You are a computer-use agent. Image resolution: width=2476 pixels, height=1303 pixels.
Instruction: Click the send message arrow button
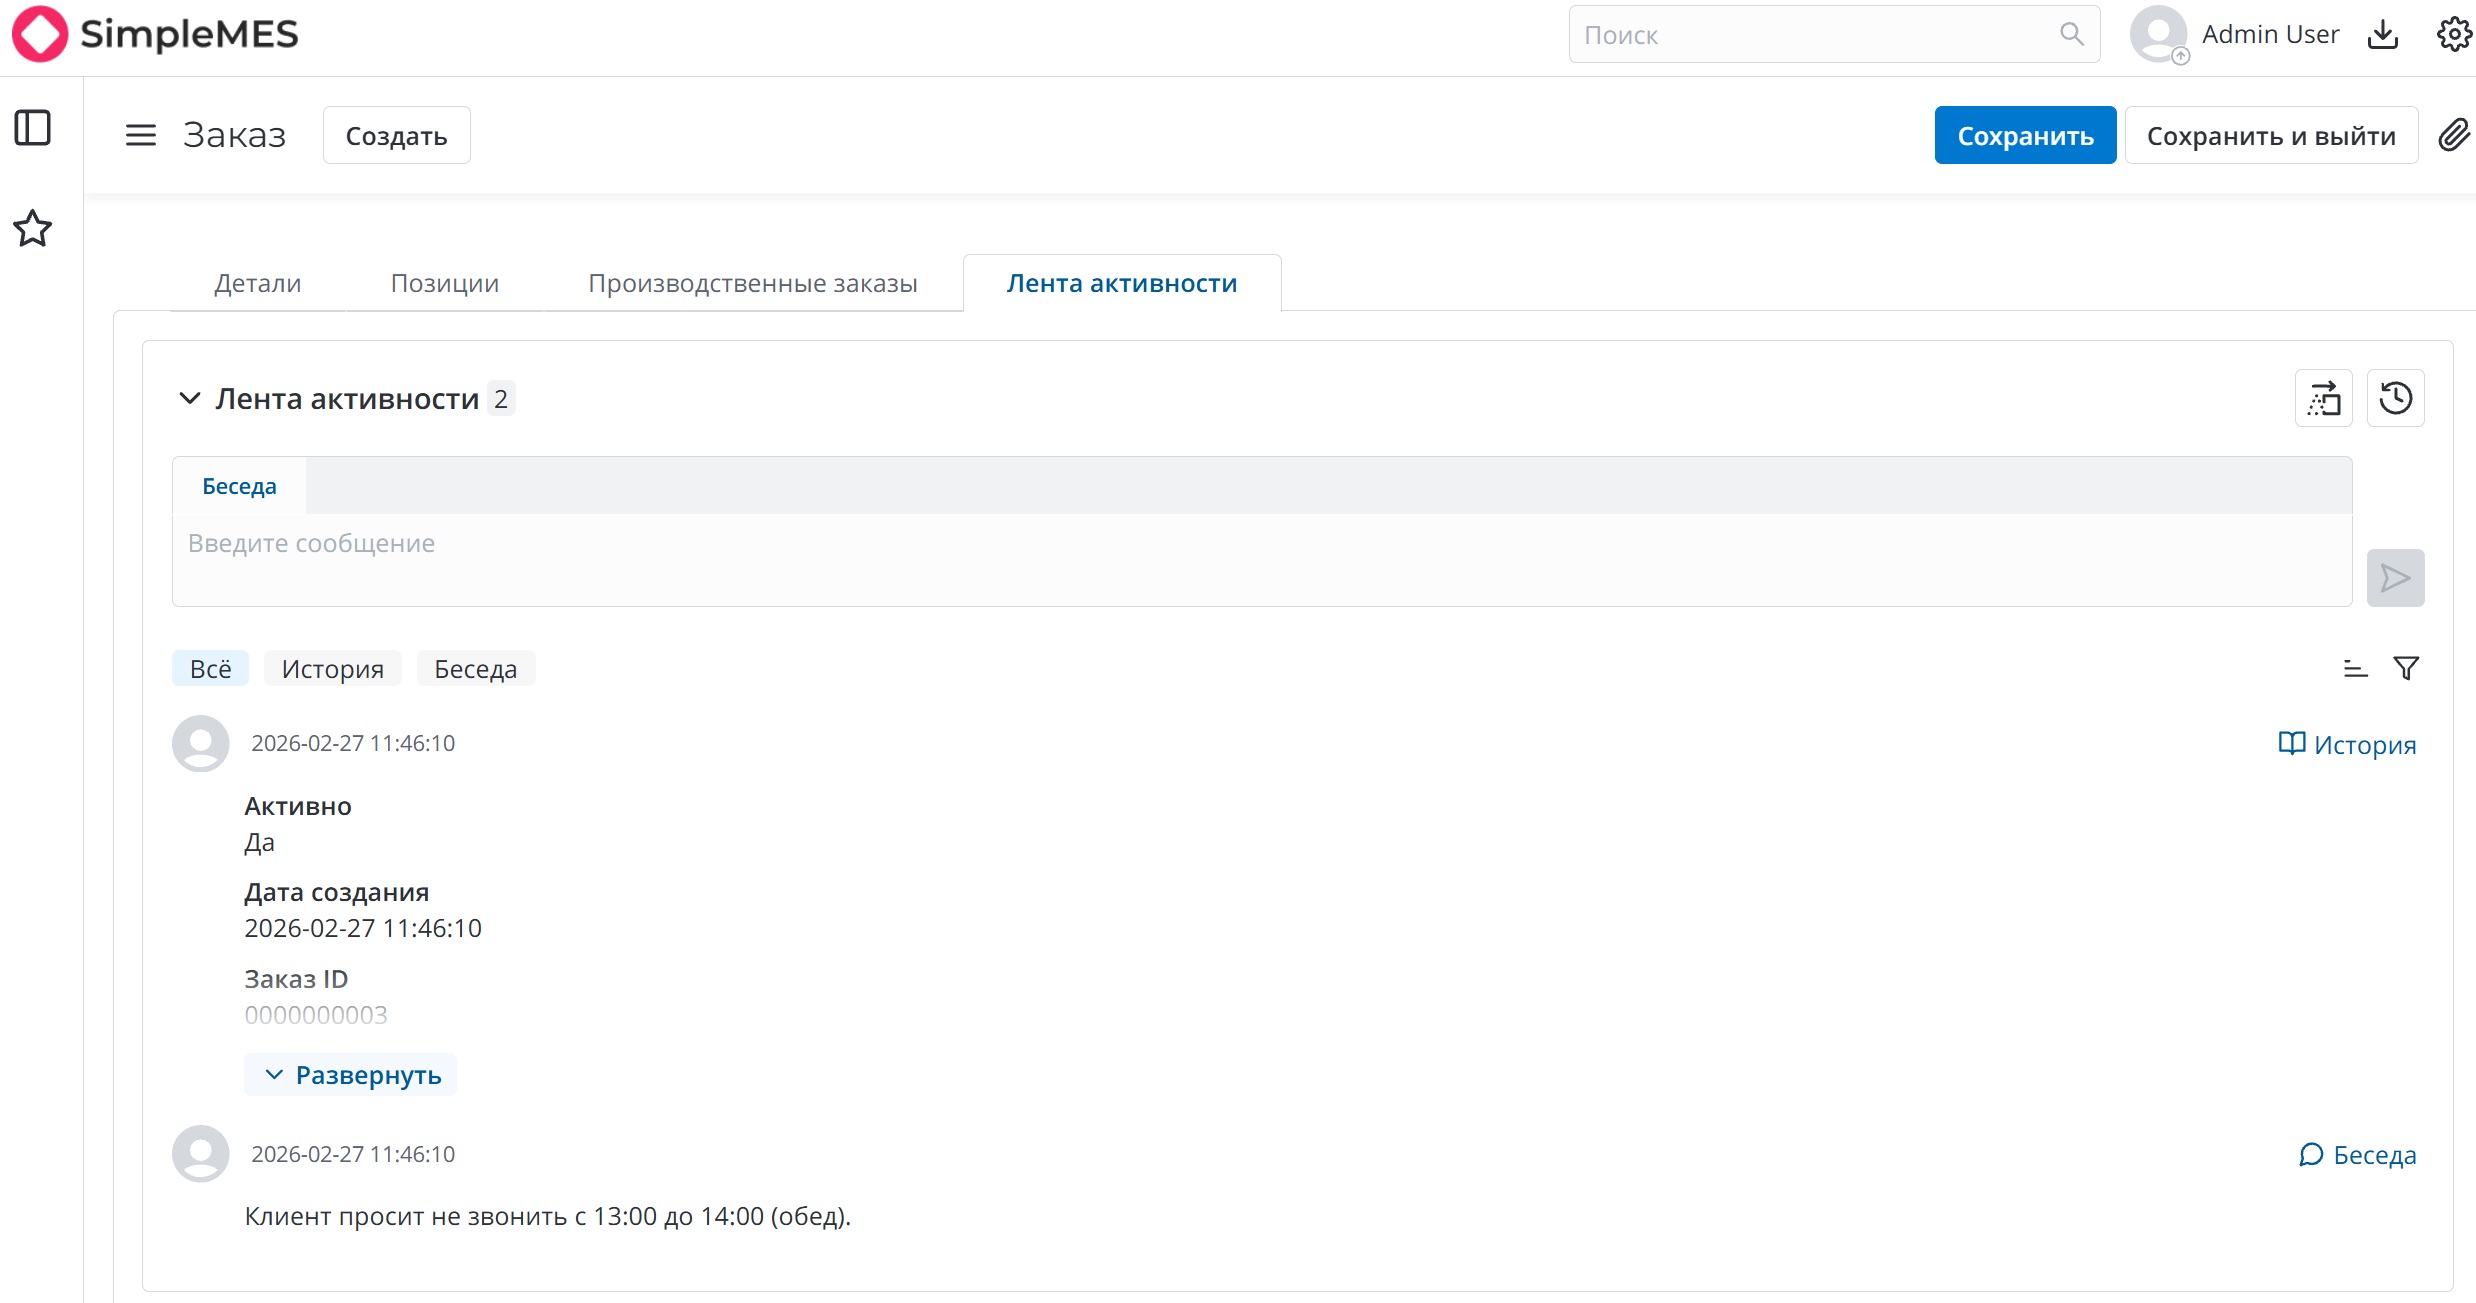click(x=2395, y=578)
